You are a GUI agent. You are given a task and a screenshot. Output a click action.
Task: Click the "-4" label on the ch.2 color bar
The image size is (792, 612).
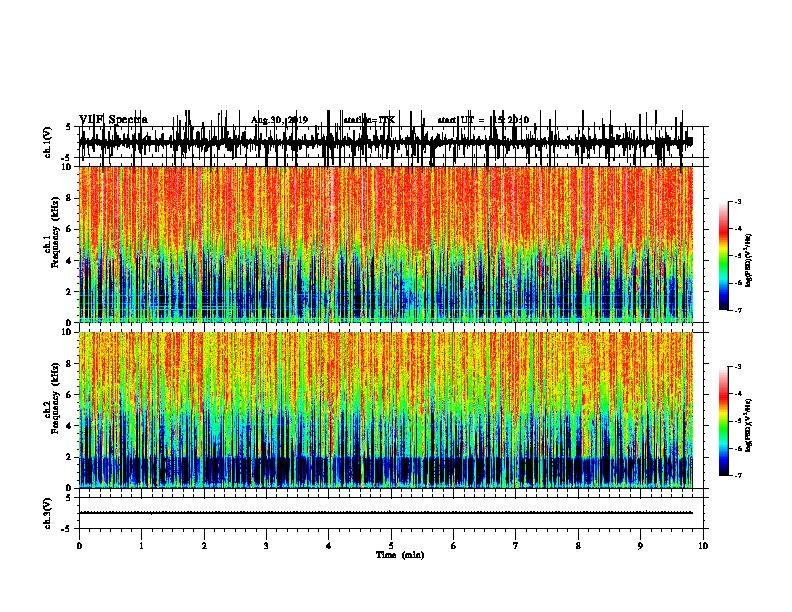pyautogui.click(x=737, y=394)
